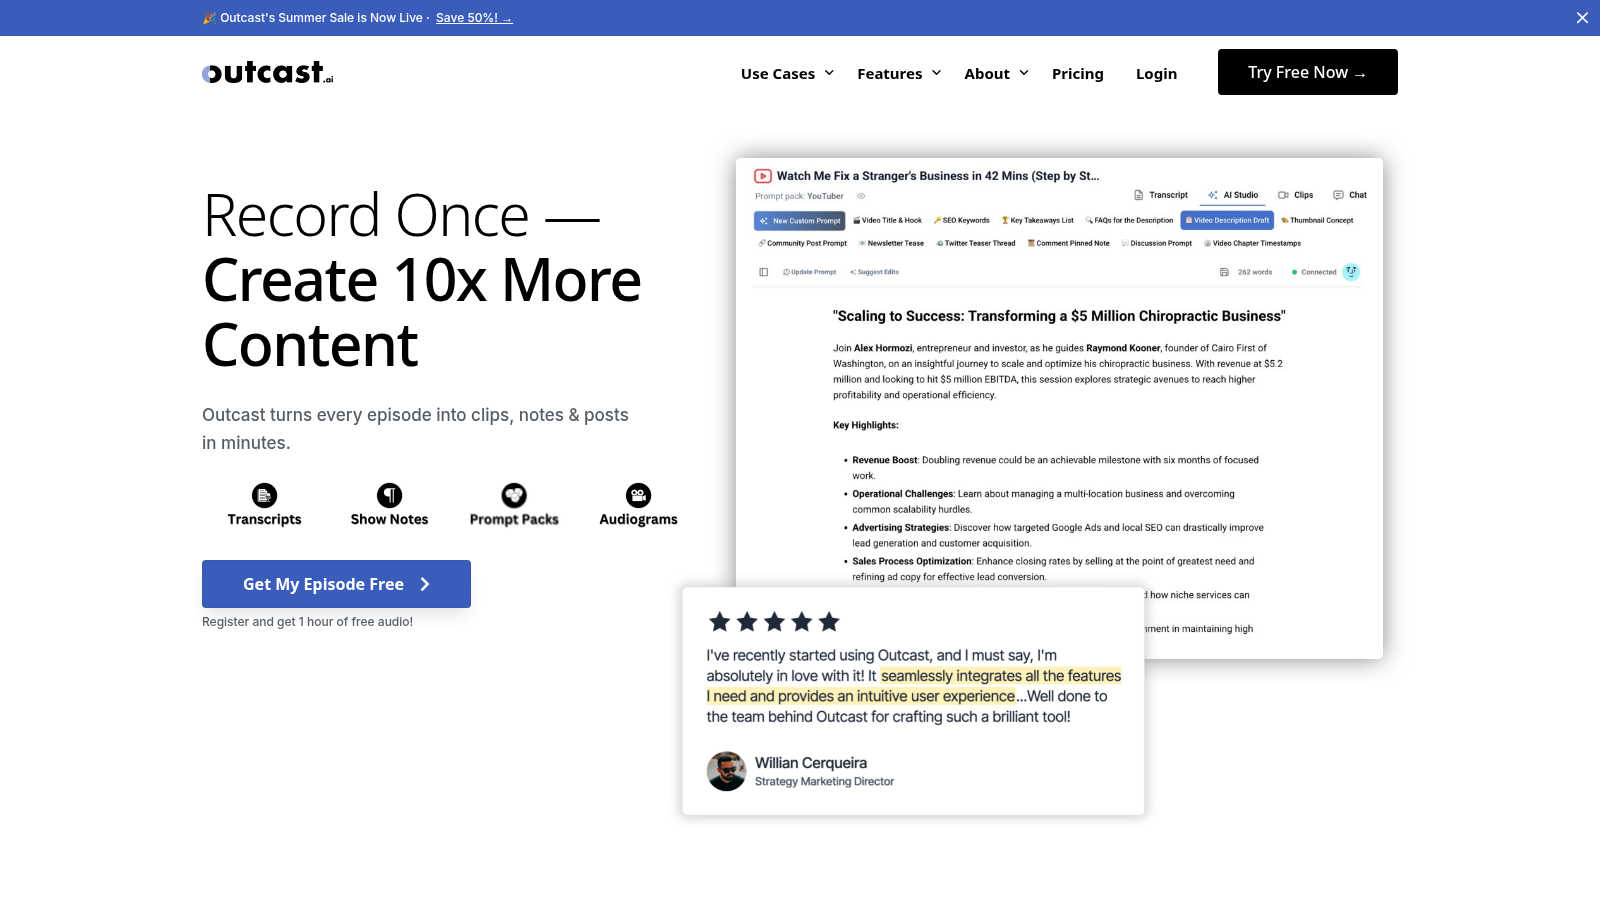Toggle the eye icon beside Prompt pack
This screenshot has width=1600, height=900.
pos(861,196)
